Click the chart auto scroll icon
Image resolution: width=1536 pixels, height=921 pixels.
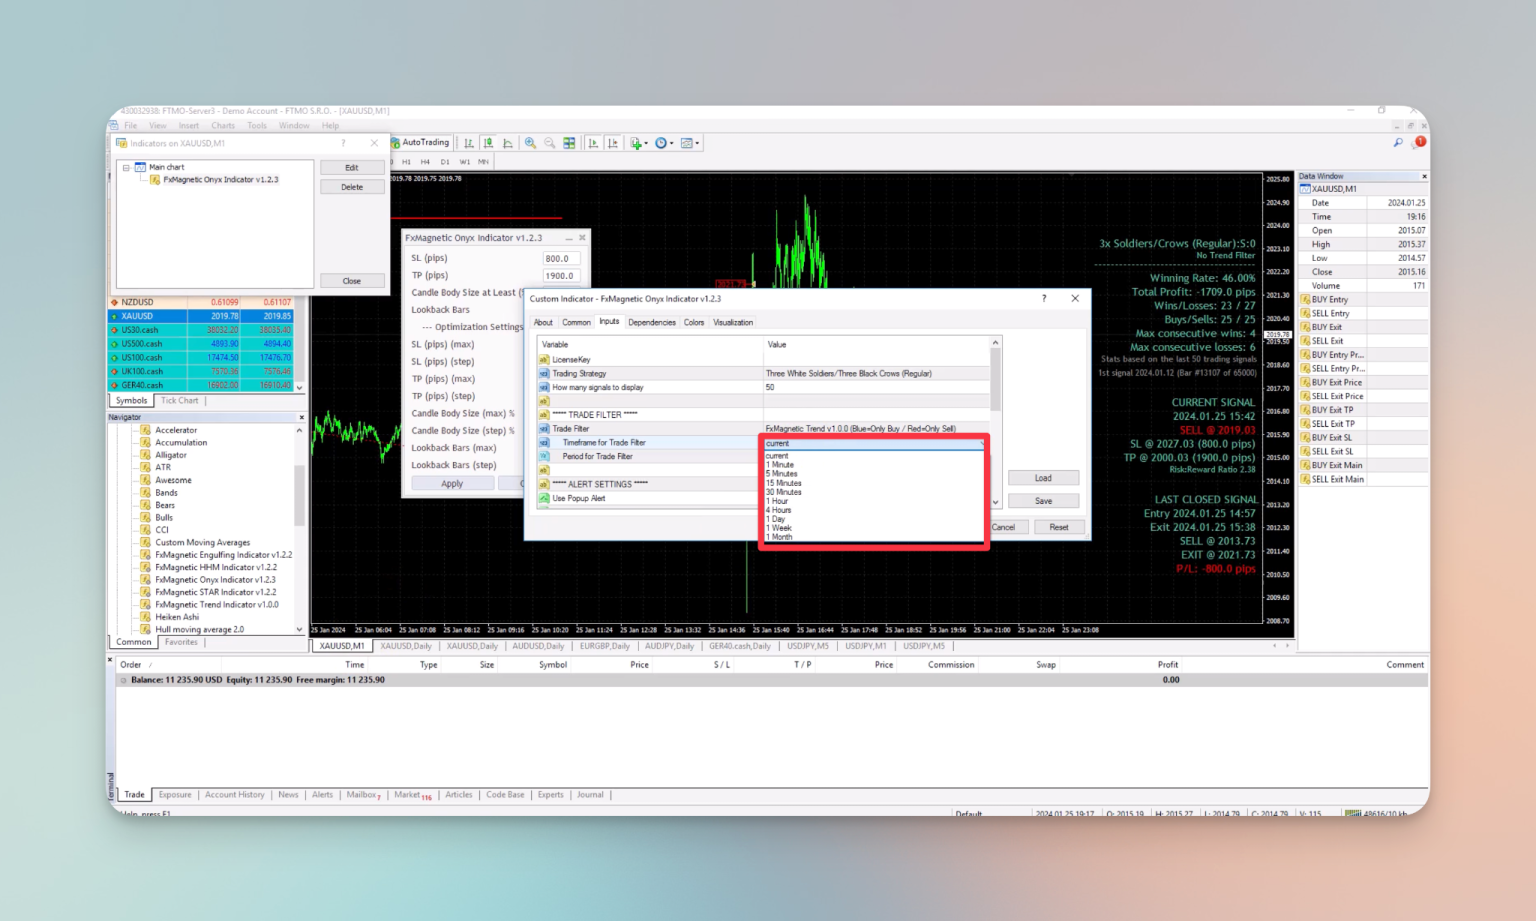(x=593, y=143)
